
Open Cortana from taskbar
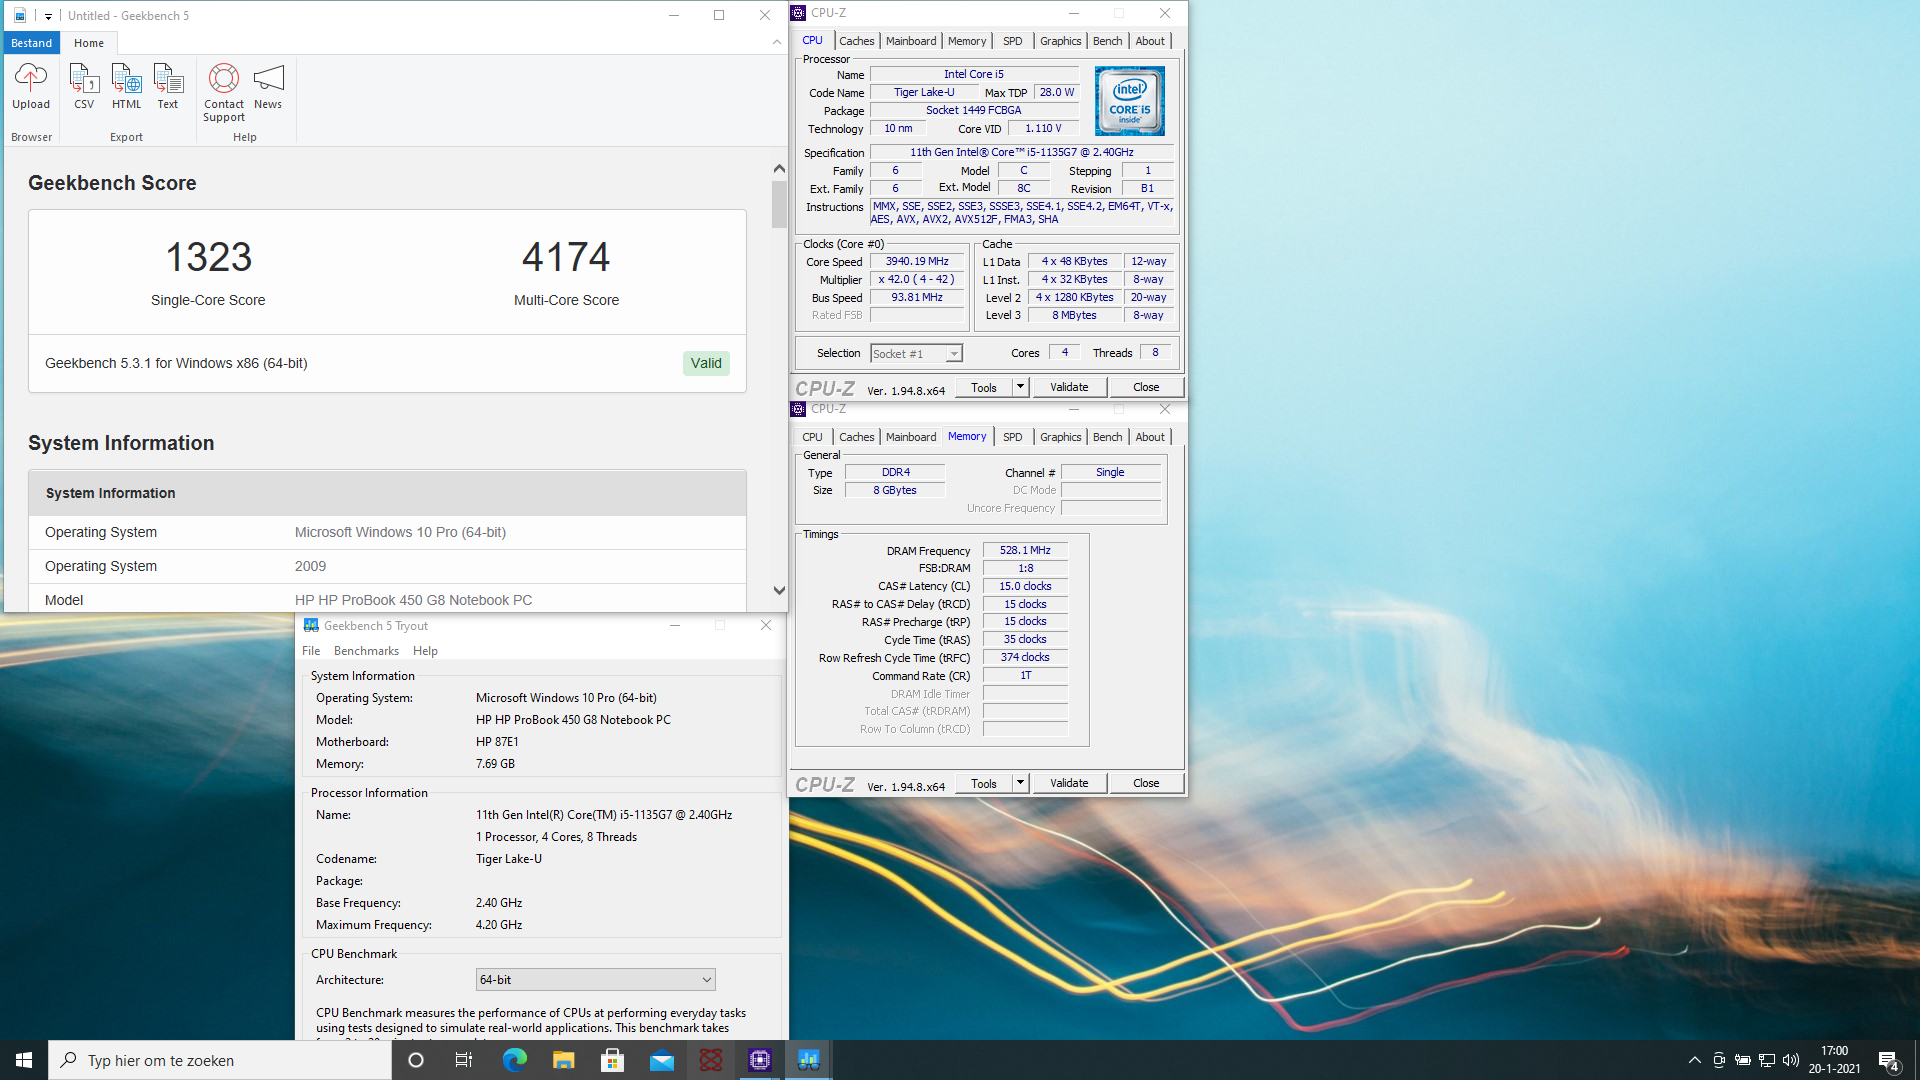pos(416,1060)
